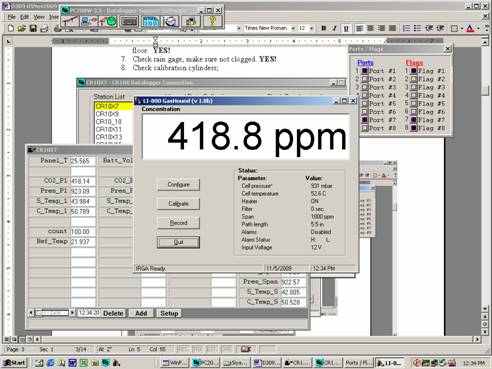Click the Flags heading link
Image resolution: width=492 pixels, height=369 pixels.
tap(414, 63)
